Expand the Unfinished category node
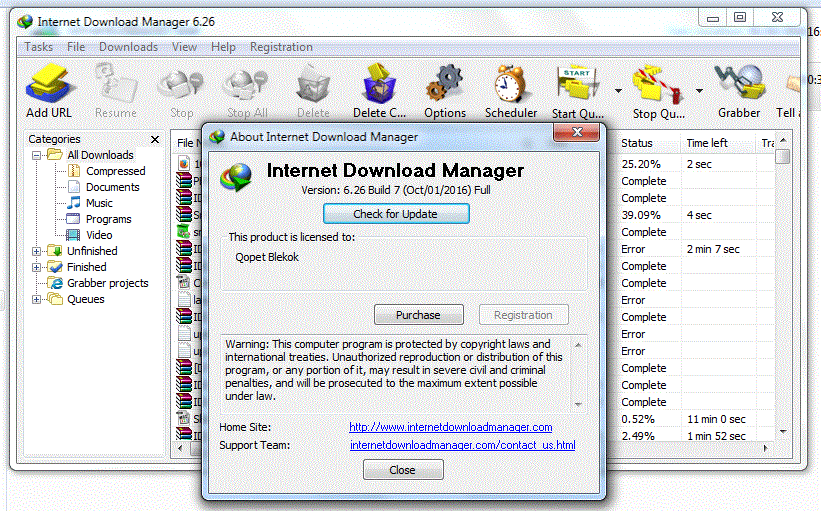The height and width of the screenshot is (511, 821). pos(36,251)
